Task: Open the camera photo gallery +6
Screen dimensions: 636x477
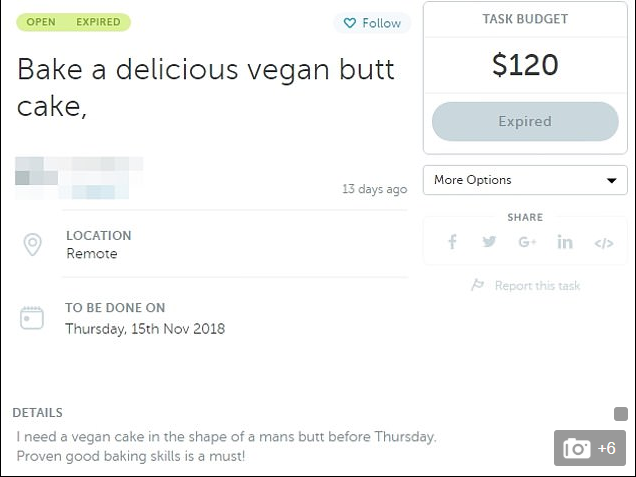Action: coord(590,448)
